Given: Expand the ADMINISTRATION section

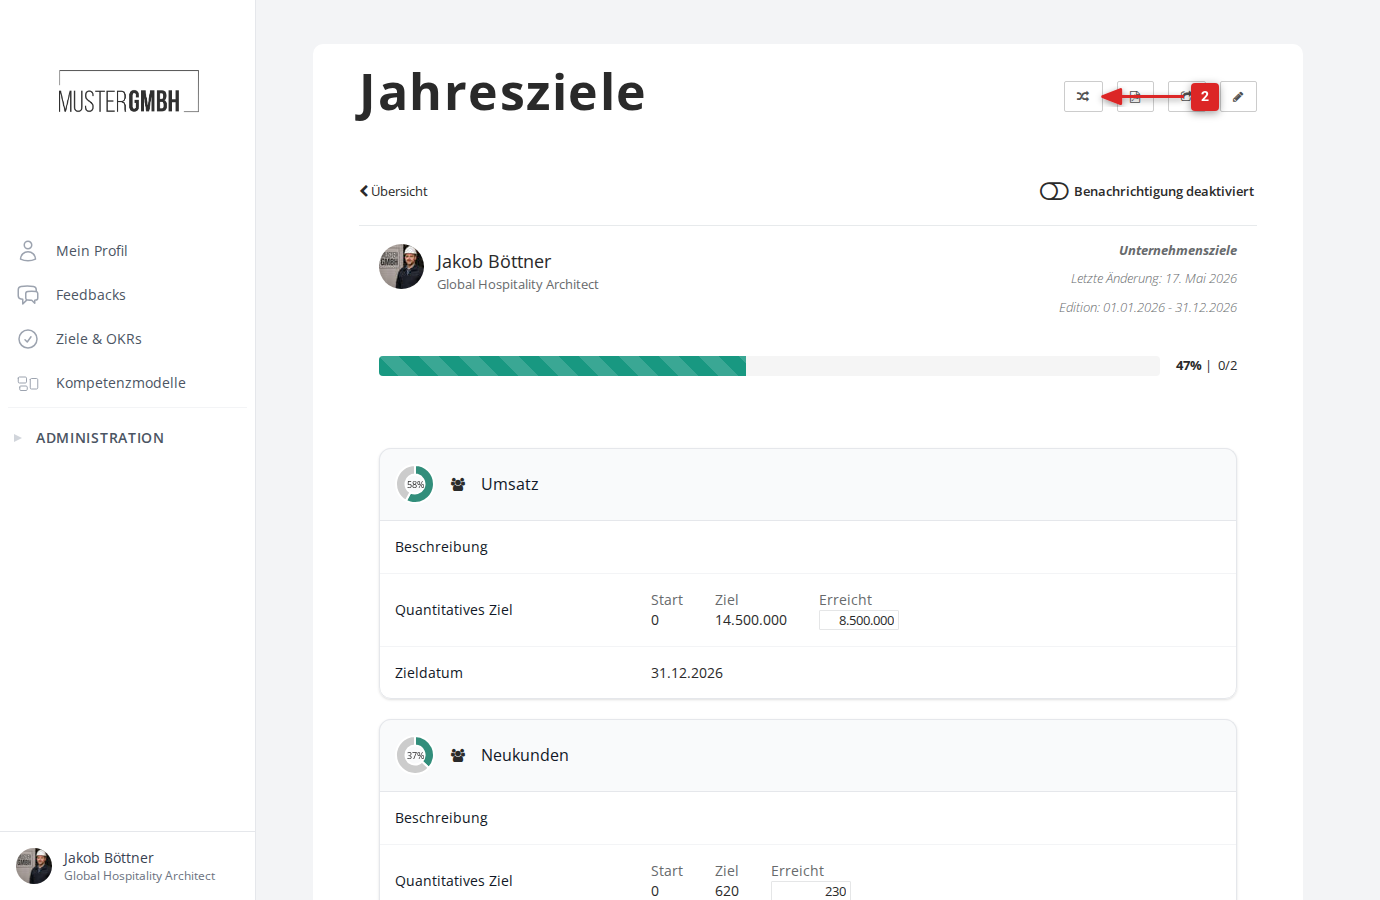Looking at the screenshot, I should (99, 438).
